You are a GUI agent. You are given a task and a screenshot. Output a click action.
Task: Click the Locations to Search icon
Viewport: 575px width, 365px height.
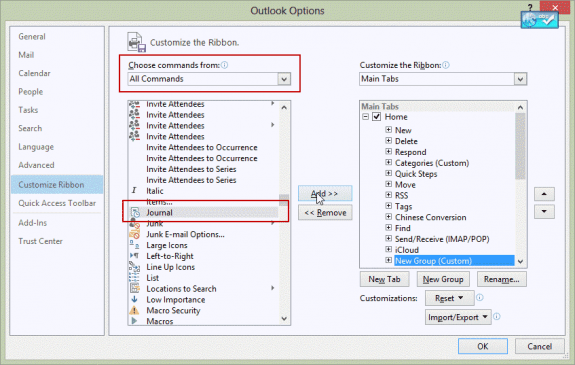tap(134, 288)
